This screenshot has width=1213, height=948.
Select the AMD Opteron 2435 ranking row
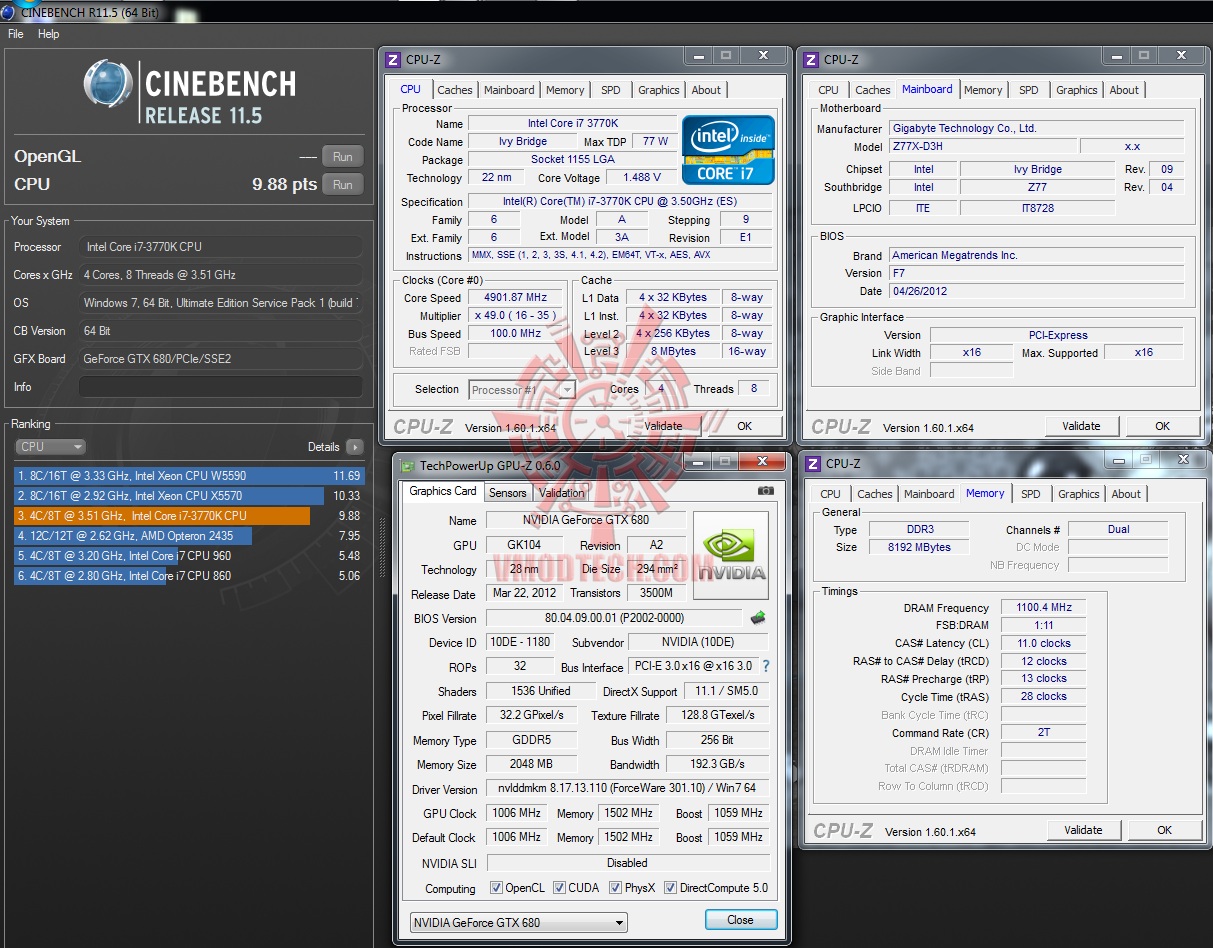coord(189,536)
